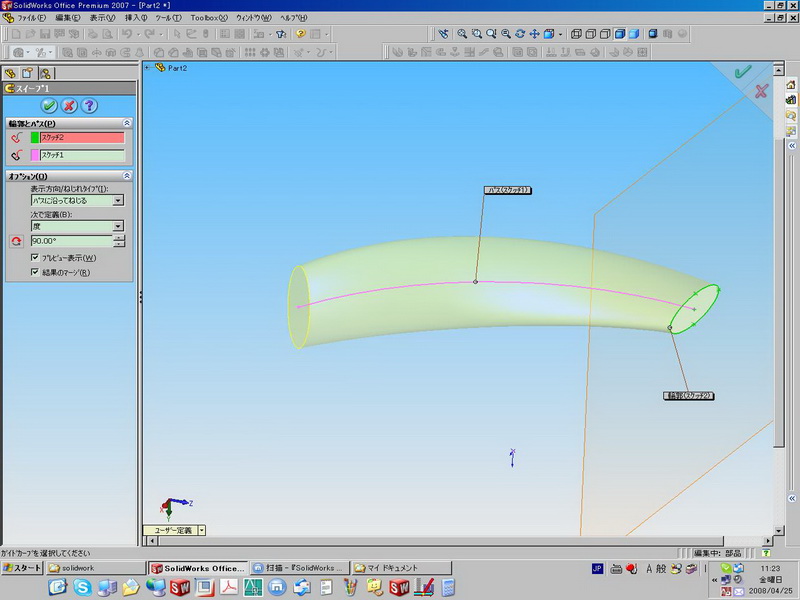Viewport: 800px width, 600px height.
Task: Click the profile field containing スケッチ2
Action: [82, 137]
